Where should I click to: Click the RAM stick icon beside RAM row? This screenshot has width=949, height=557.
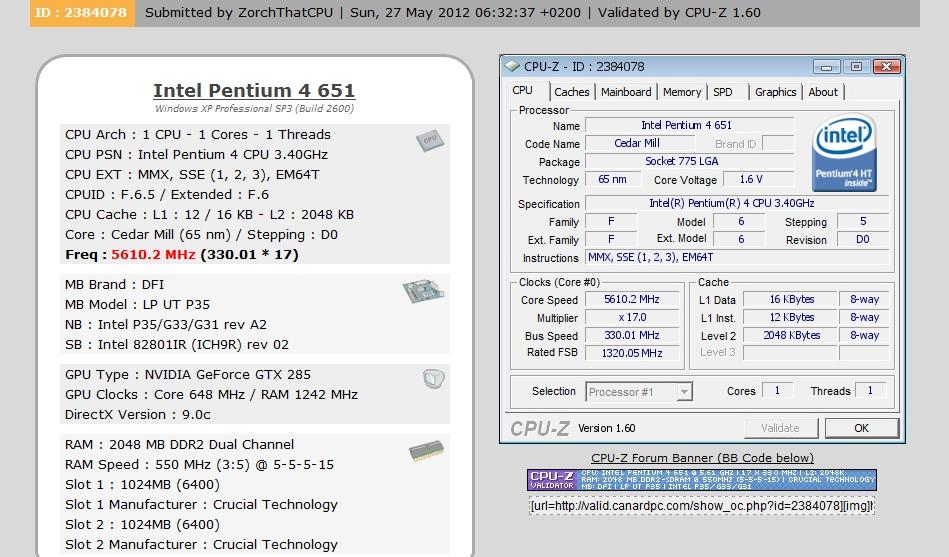[426, 451]
